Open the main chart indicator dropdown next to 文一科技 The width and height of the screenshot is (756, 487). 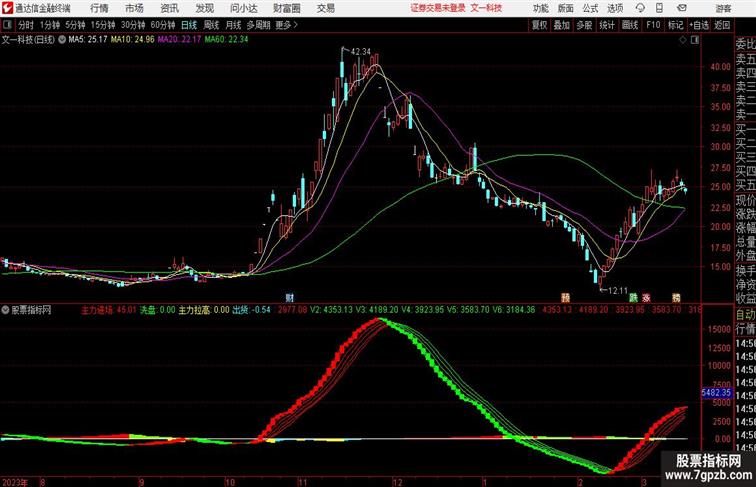62,40
